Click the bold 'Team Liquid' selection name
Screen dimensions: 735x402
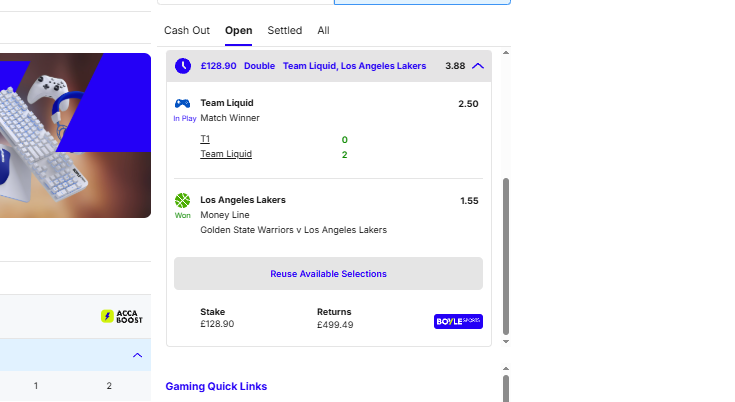point(227,103)
